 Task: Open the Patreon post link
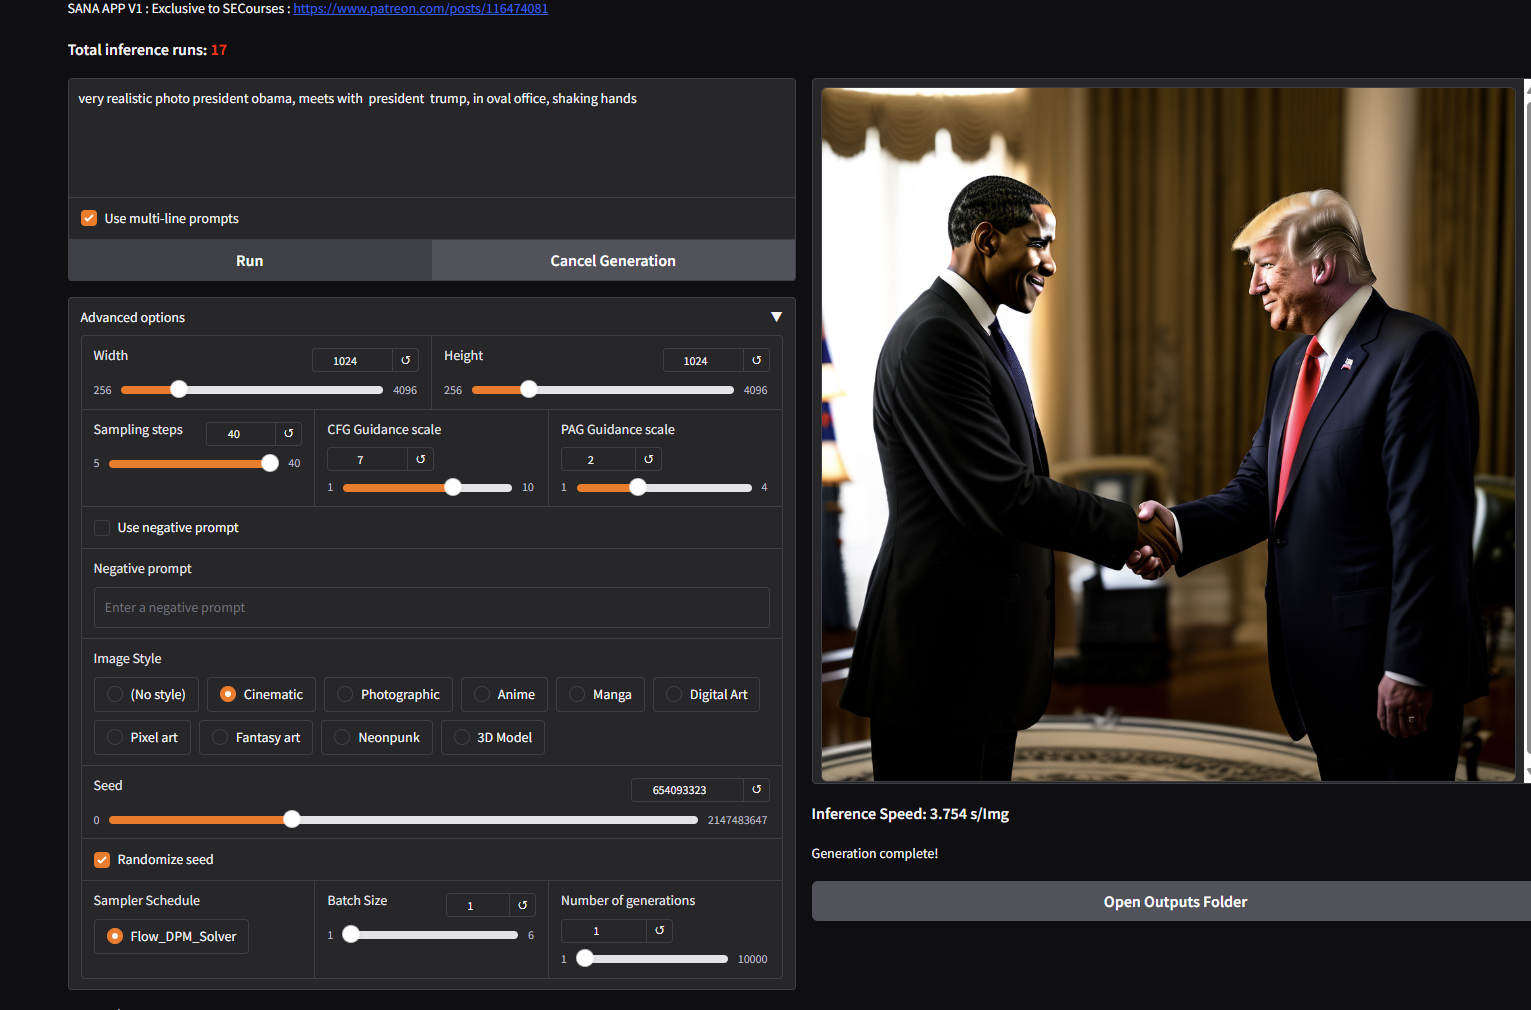(x=420, y=9)
